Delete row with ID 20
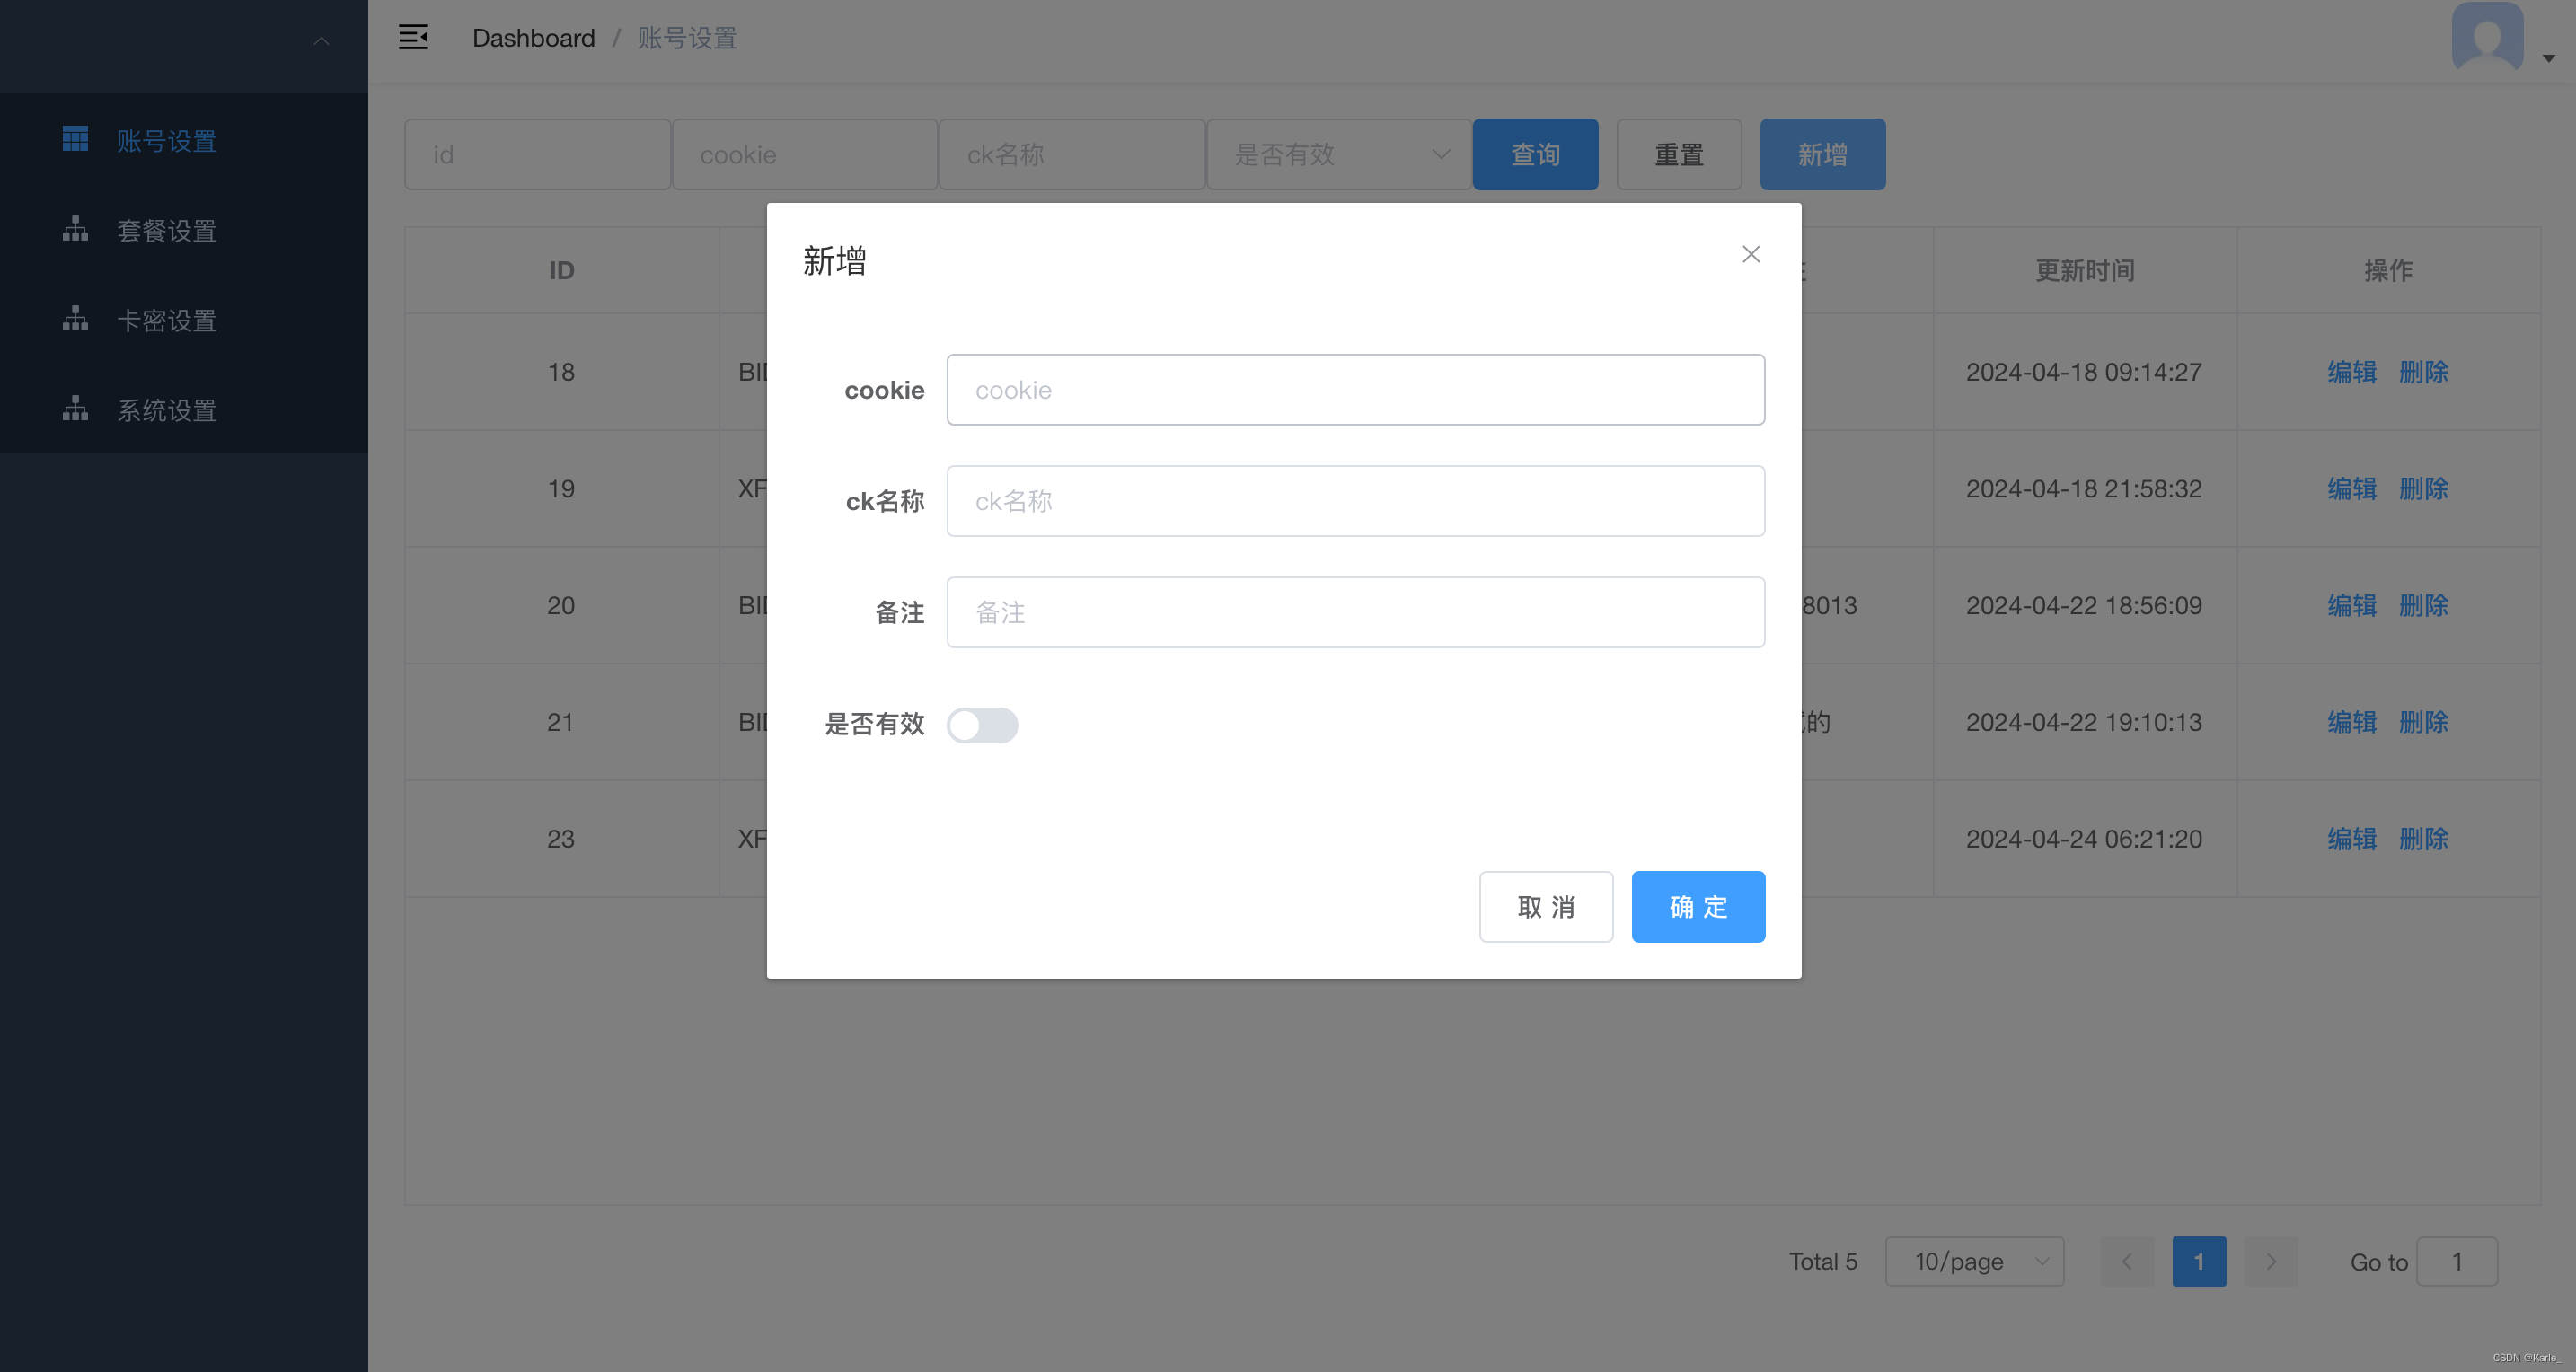The width and height of the screenshot is (2576, 1372). [2423, 606]
